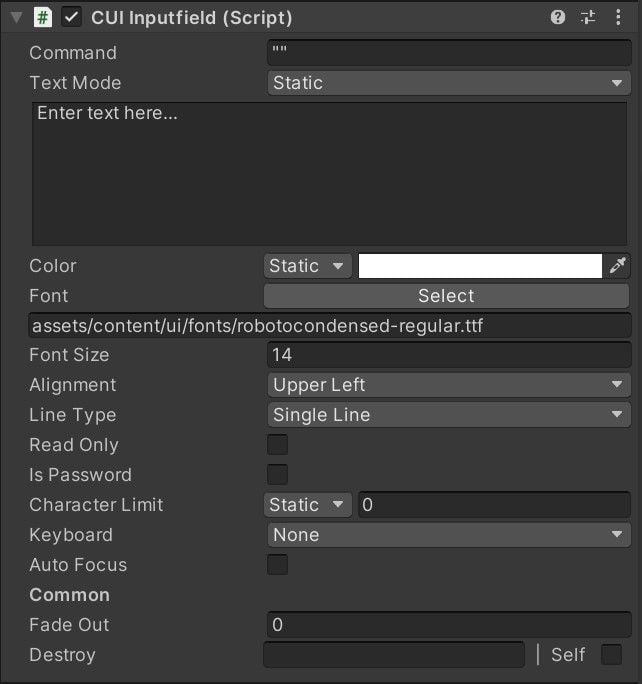Image resolution: width=642 pixels, height=684 pixels.
Task: Open the Line Type dropdown
Action: point(449,415)
